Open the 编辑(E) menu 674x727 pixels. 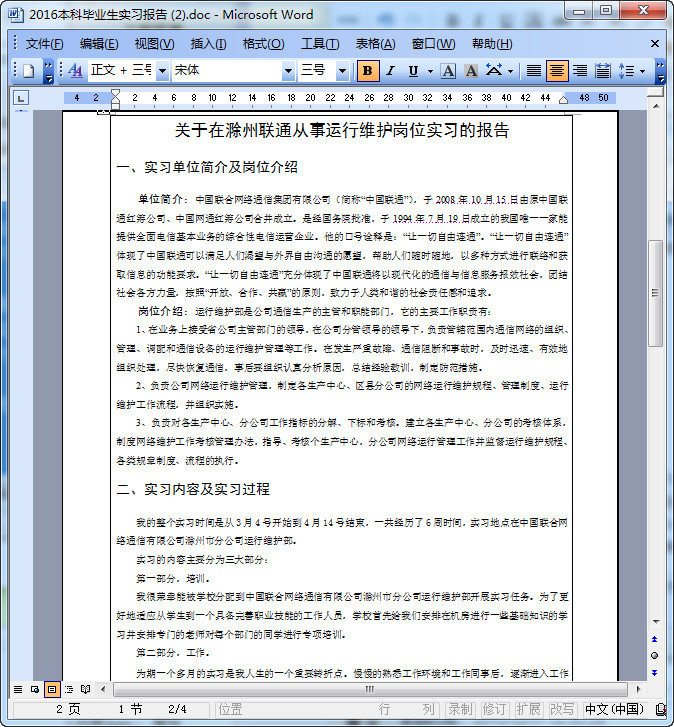click(99, 44)
